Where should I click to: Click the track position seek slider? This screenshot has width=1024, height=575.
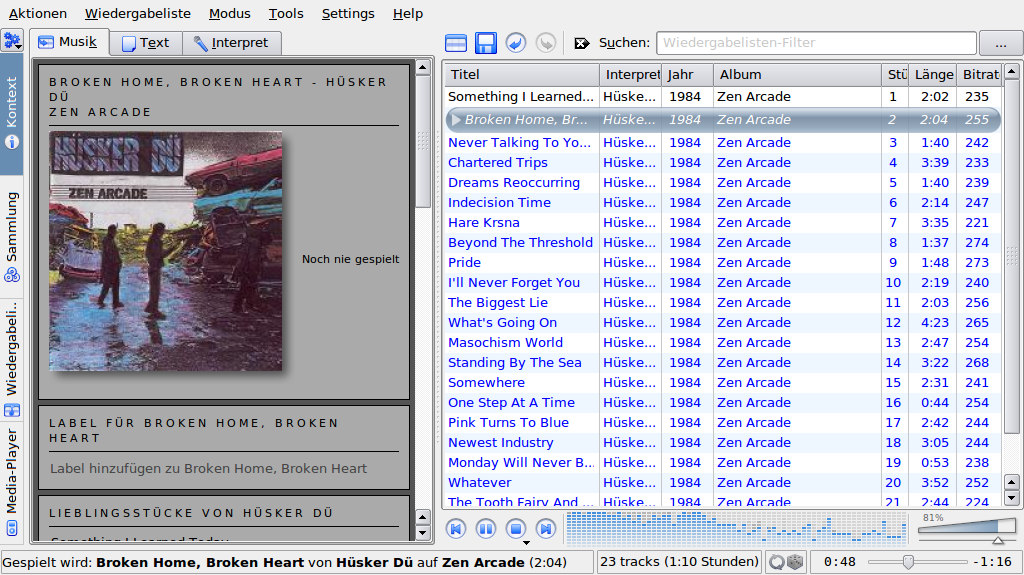tap(918, 562)
